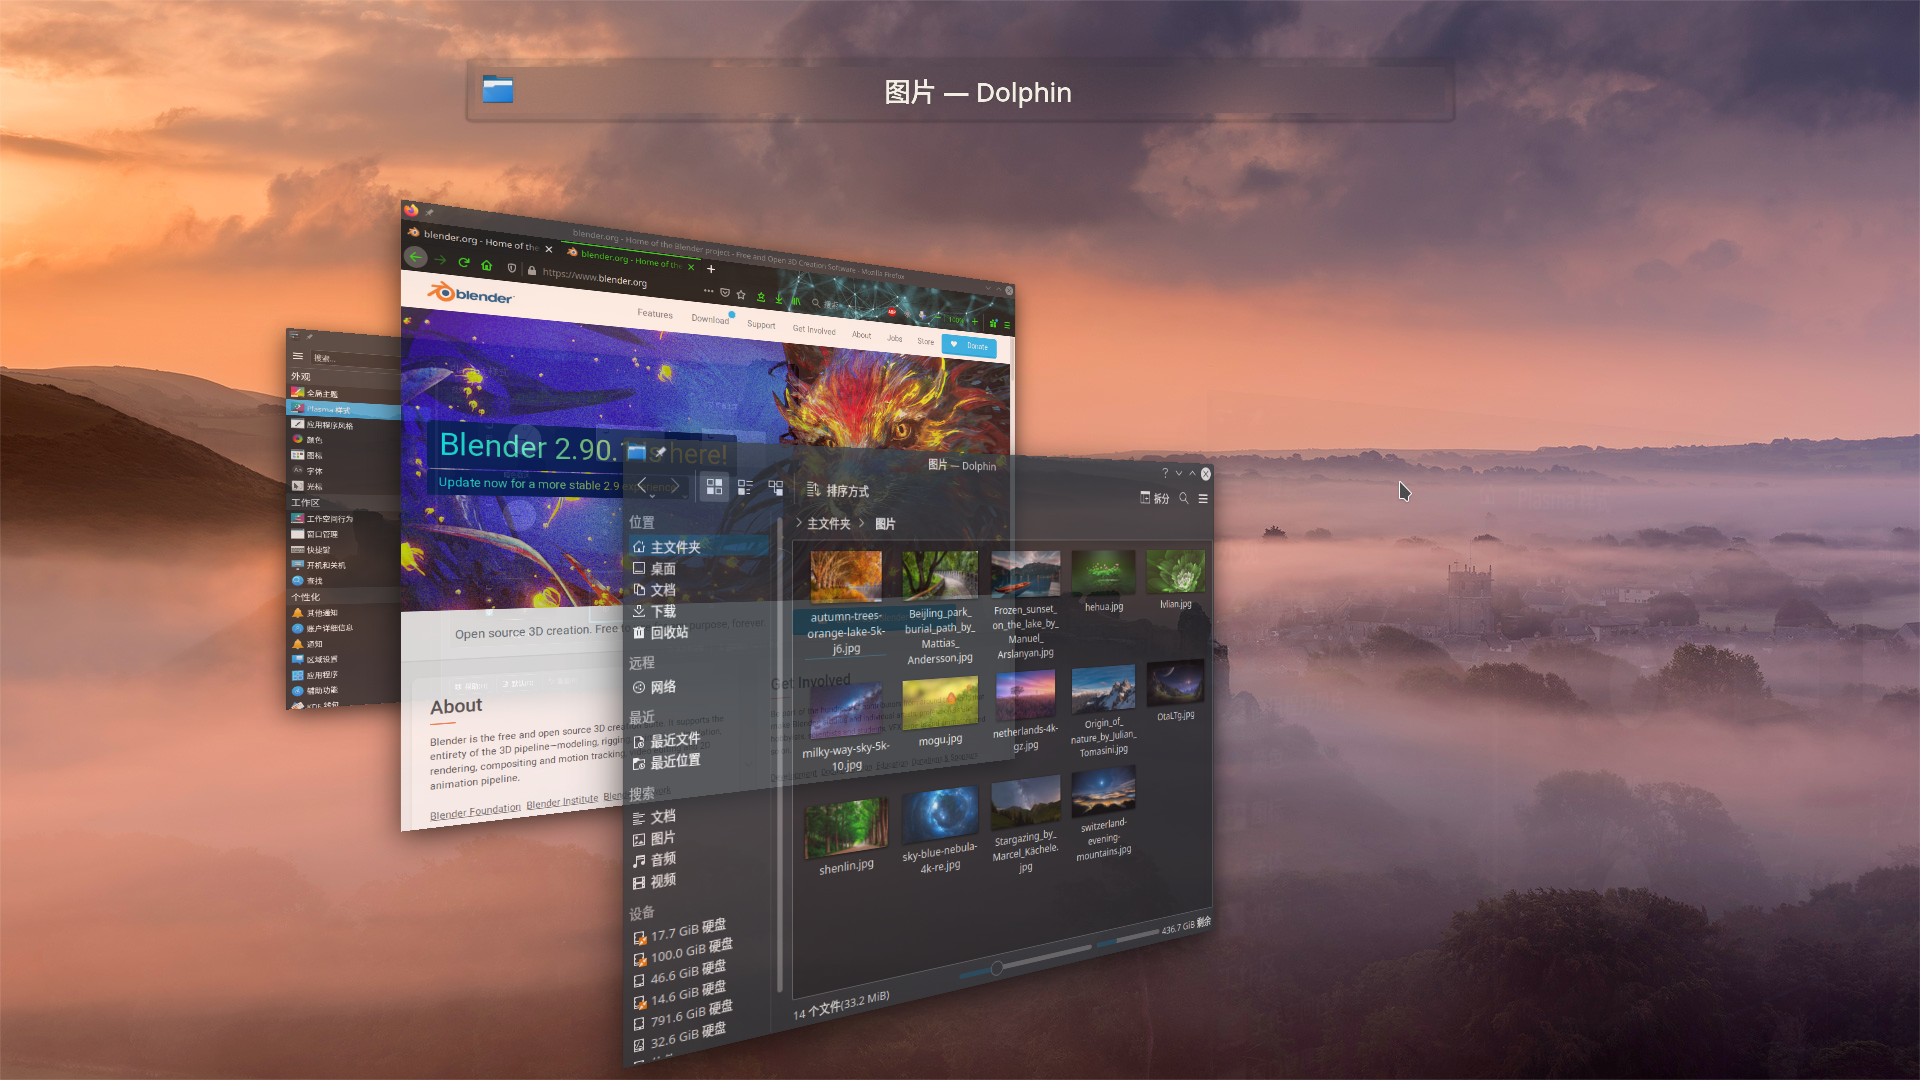Viewport: 1920px width, 1080px height.
Task: Click Dolphin's back navigation arrow
Action: tap(641, 485)
